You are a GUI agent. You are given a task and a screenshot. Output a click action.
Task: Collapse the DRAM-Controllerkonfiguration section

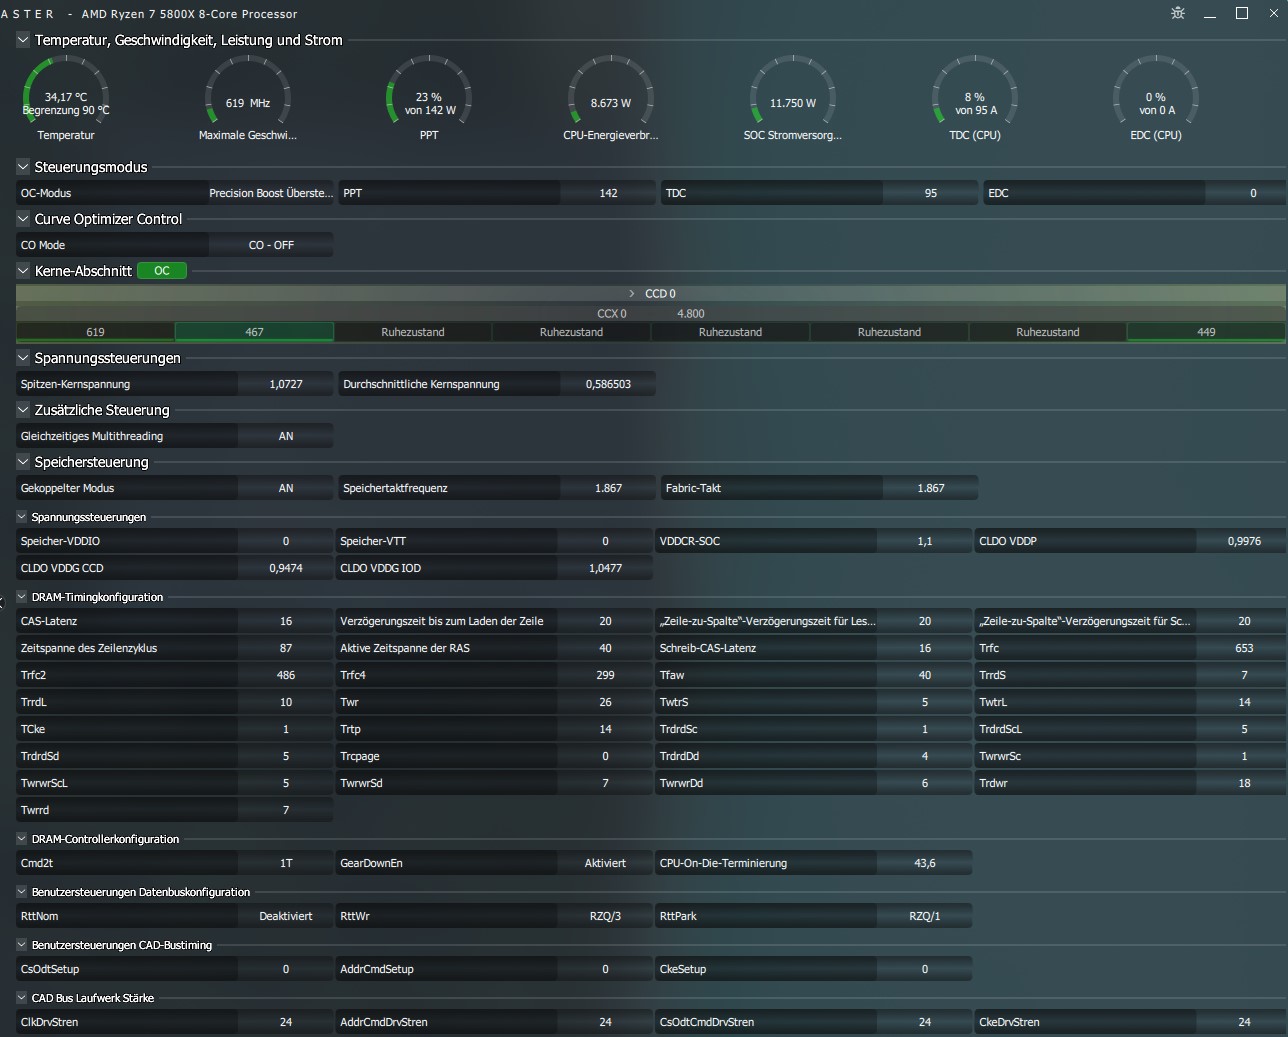23,839
